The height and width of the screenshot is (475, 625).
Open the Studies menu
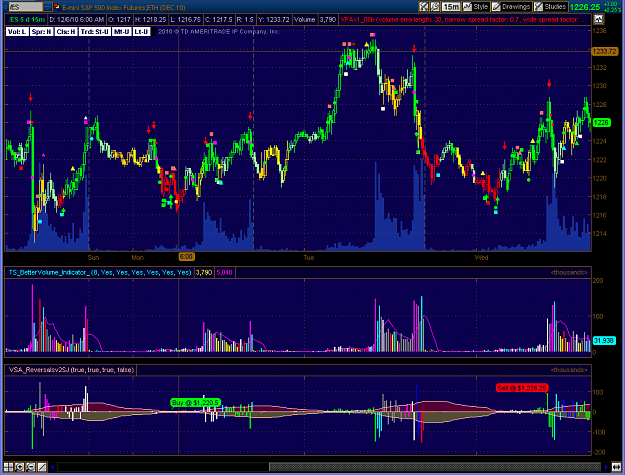[550, 7]
